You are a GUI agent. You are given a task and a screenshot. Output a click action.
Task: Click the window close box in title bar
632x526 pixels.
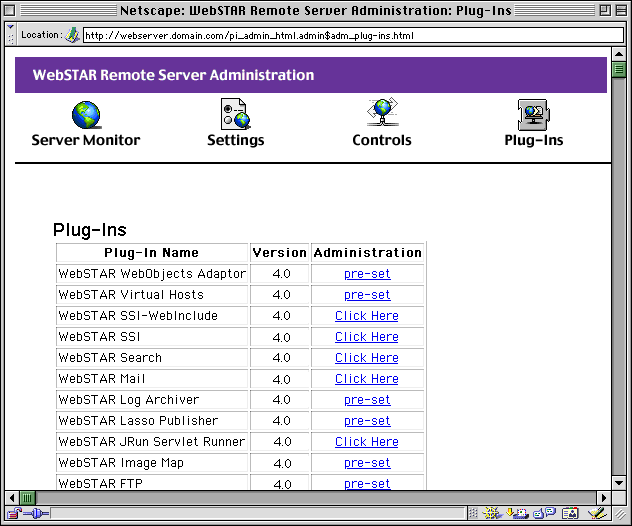10,10
